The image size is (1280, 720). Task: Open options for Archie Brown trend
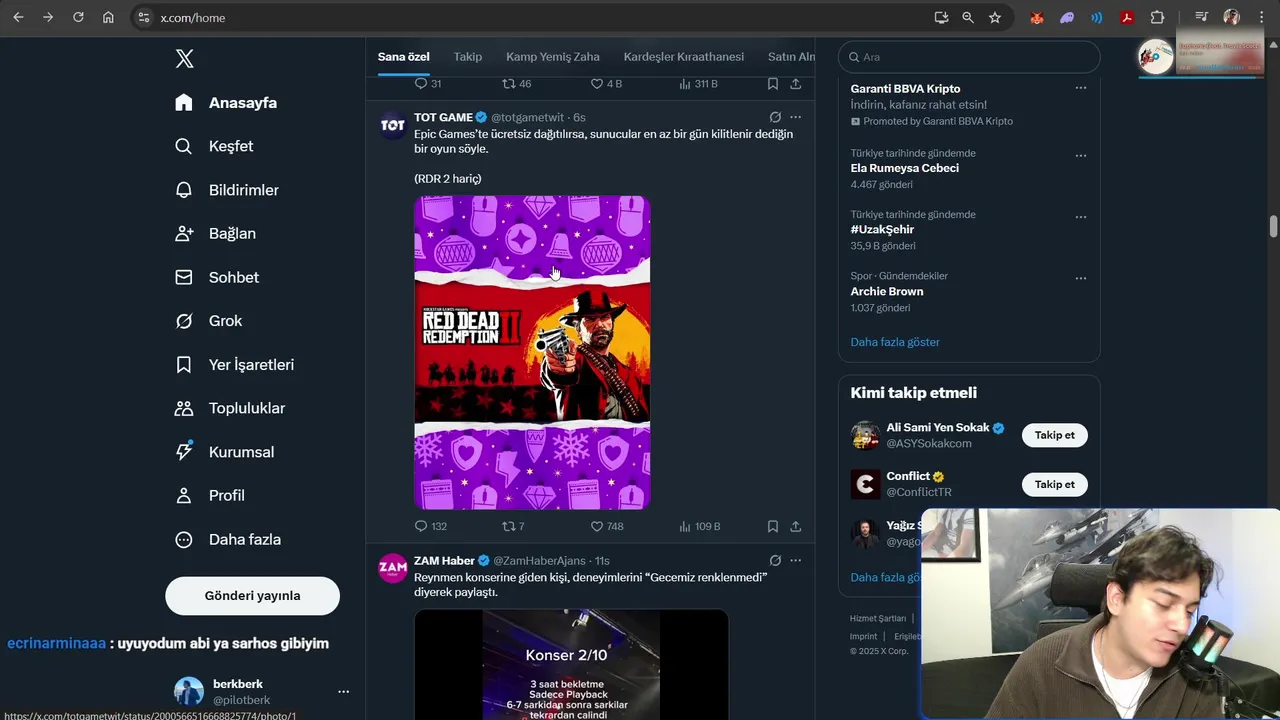click(1081, 278)
